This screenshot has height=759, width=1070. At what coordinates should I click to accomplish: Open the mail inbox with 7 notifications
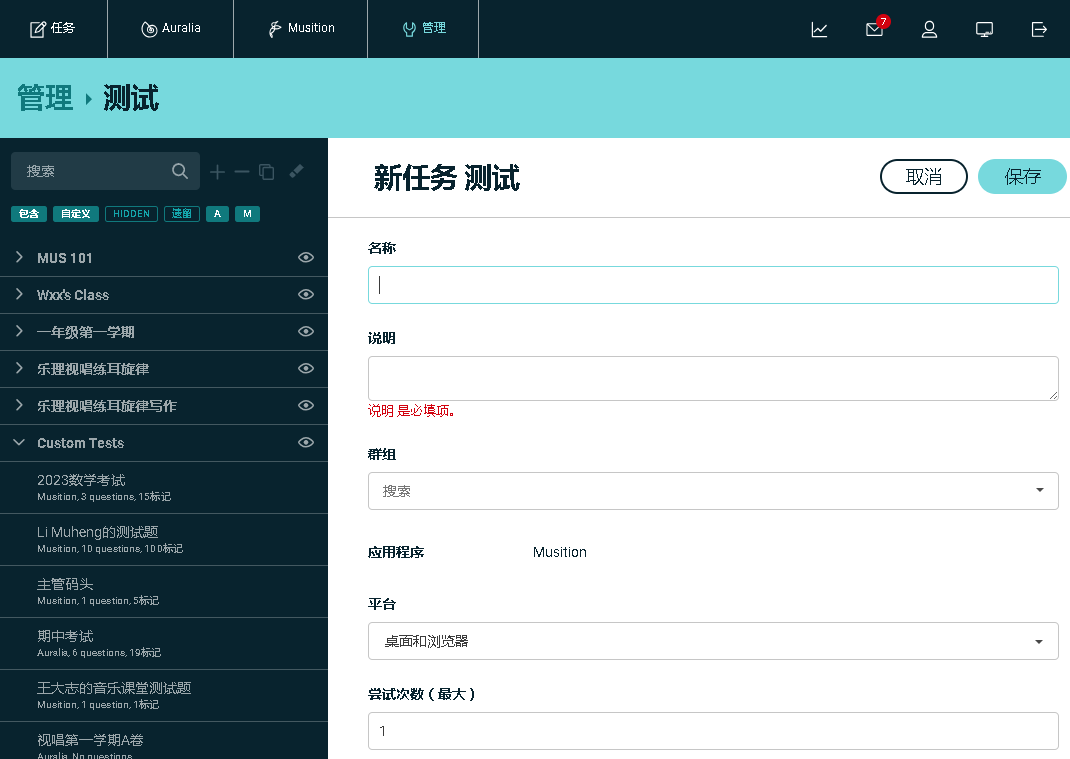(x=875, y=29)
